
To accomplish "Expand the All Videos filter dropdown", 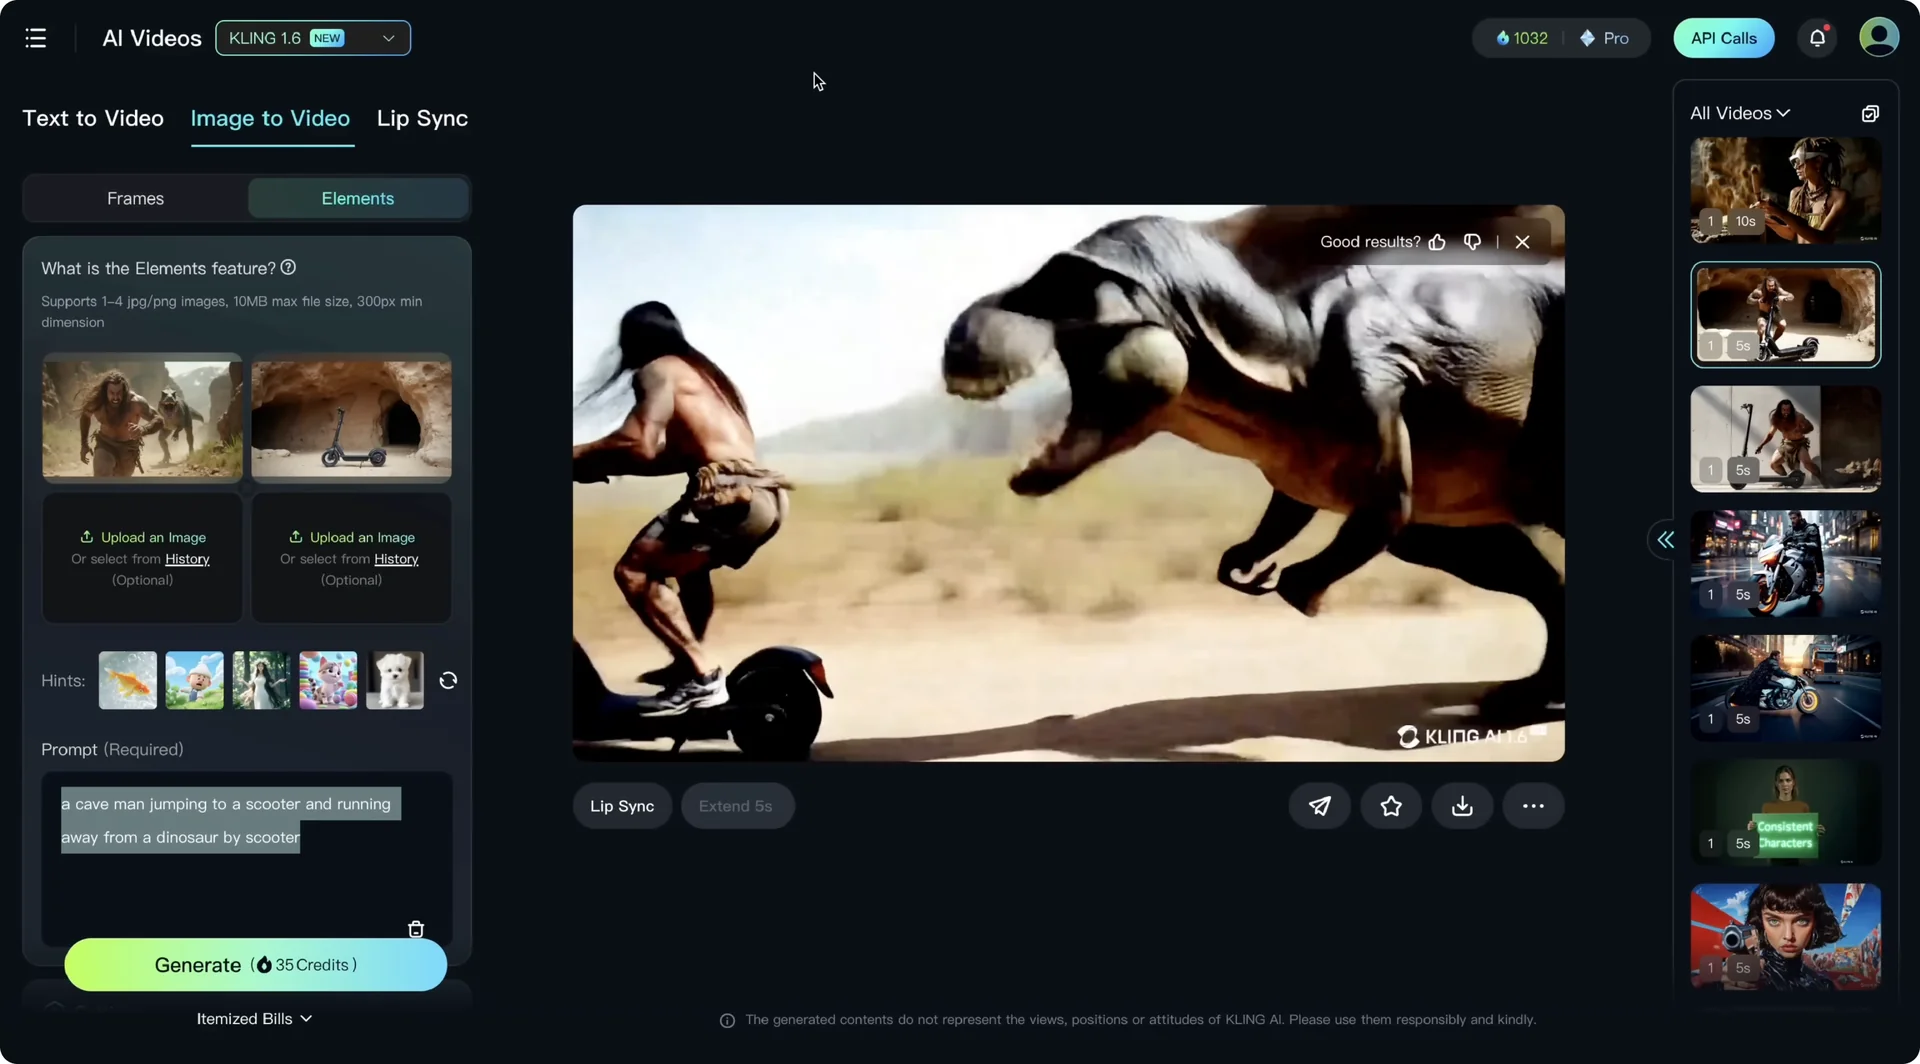I will point(1739,113).
